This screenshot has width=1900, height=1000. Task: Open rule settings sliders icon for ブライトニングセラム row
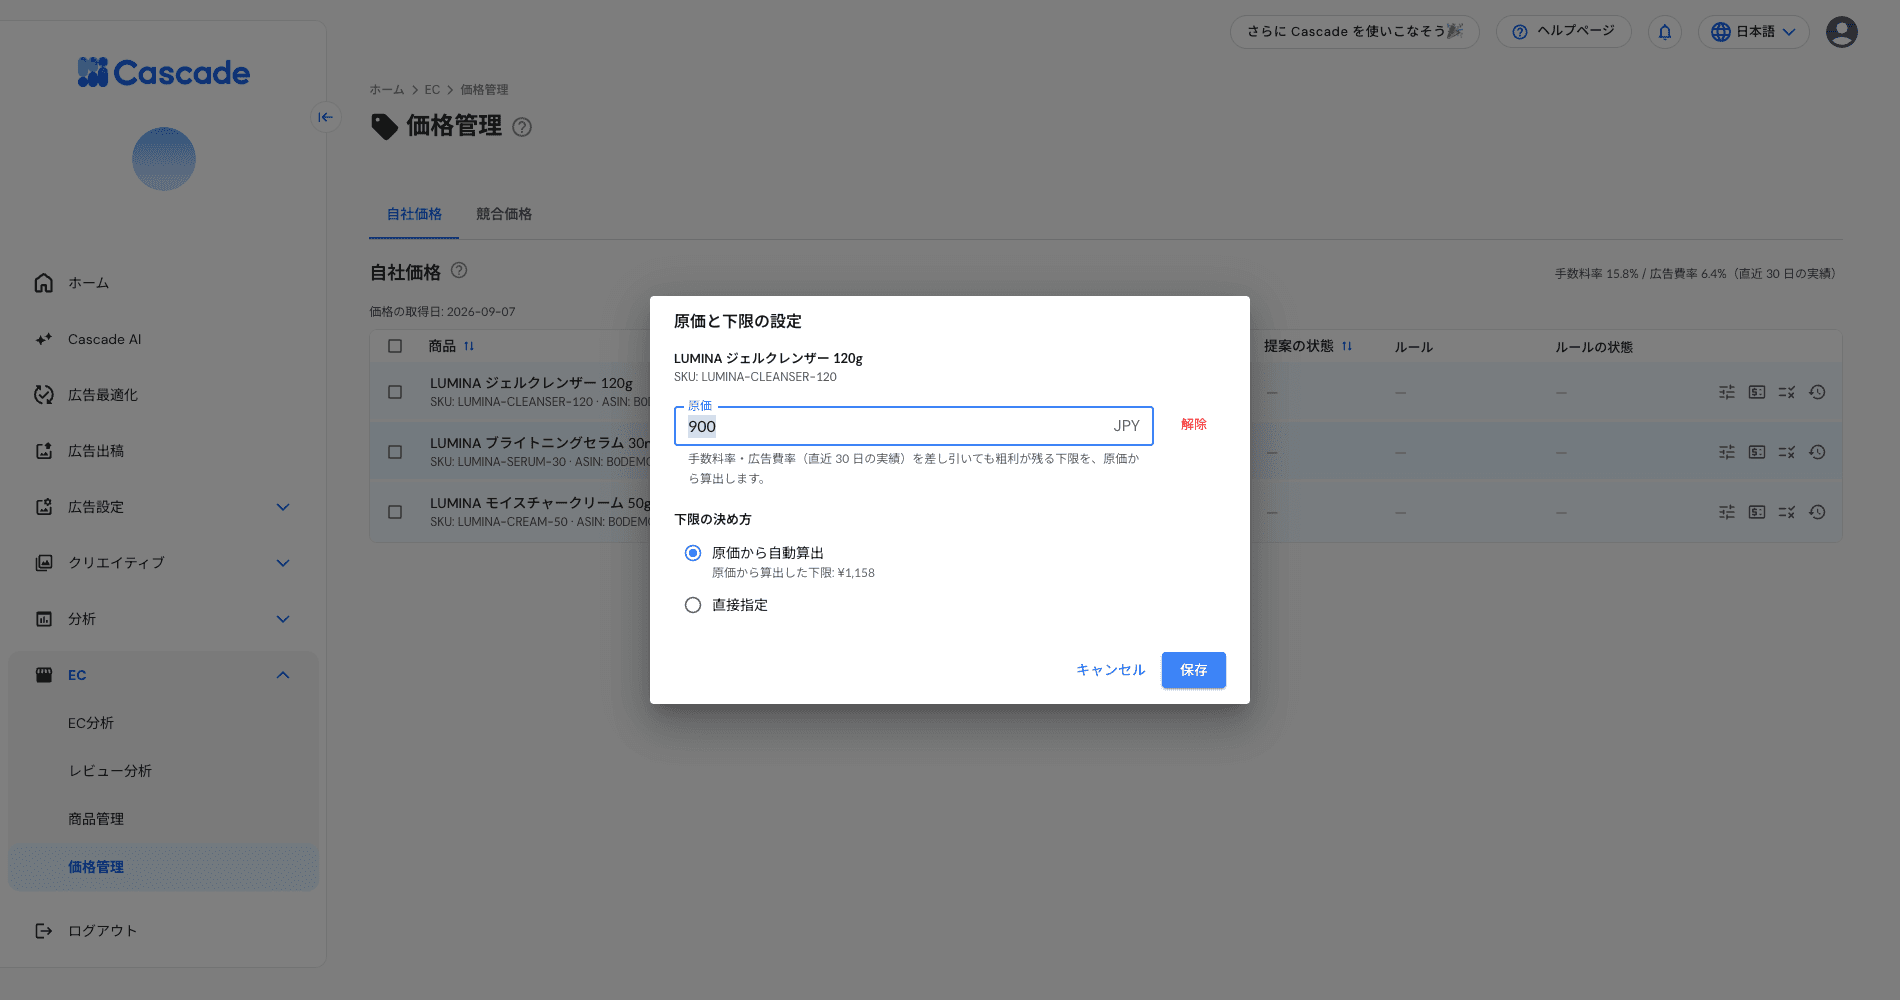(x=1727, y=452)
